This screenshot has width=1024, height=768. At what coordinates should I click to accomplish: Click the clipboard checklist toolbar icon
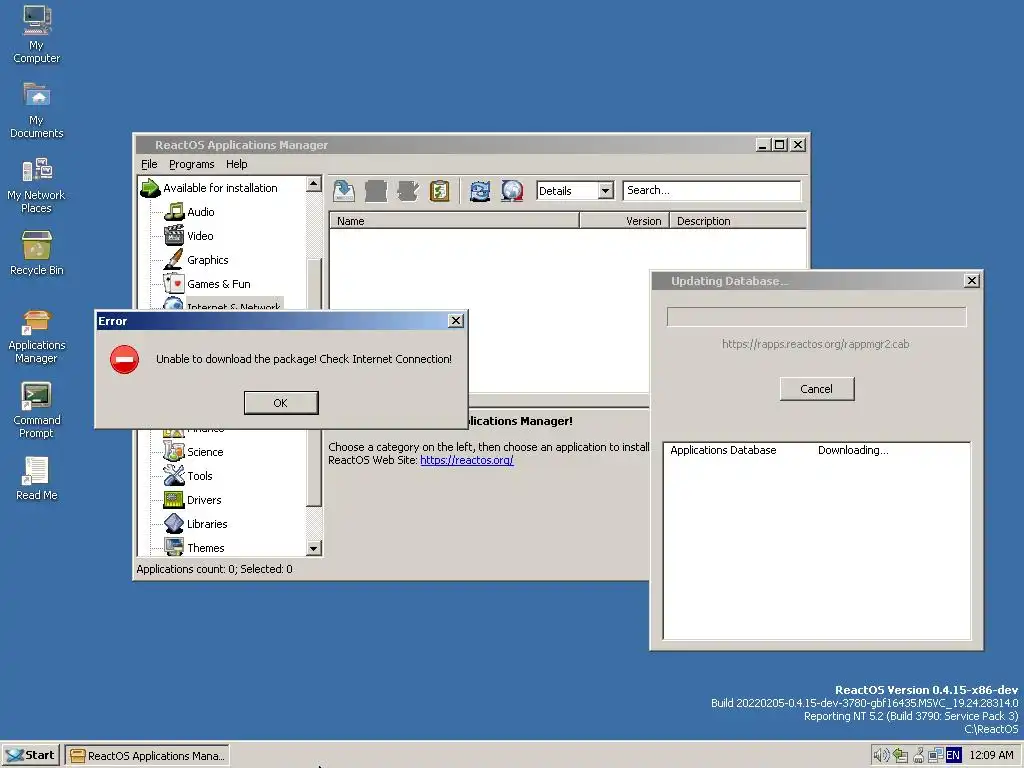coord(440,191)
